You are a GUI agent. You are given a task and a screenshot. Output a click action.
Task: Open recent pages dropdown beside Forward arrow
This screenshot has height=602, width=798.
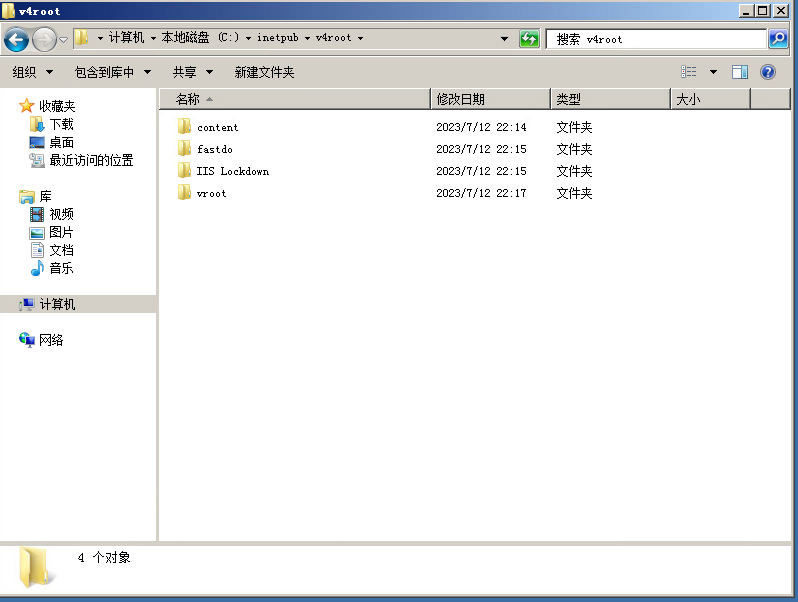(x=64, y=39)
